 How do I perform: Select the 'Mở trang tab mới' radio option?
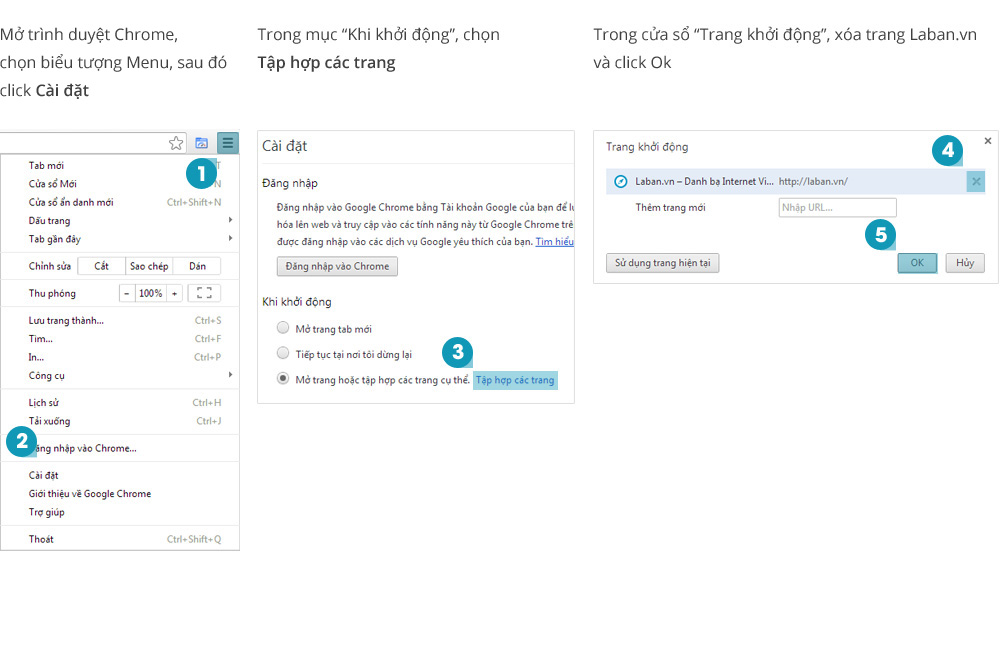click(283, 328)
